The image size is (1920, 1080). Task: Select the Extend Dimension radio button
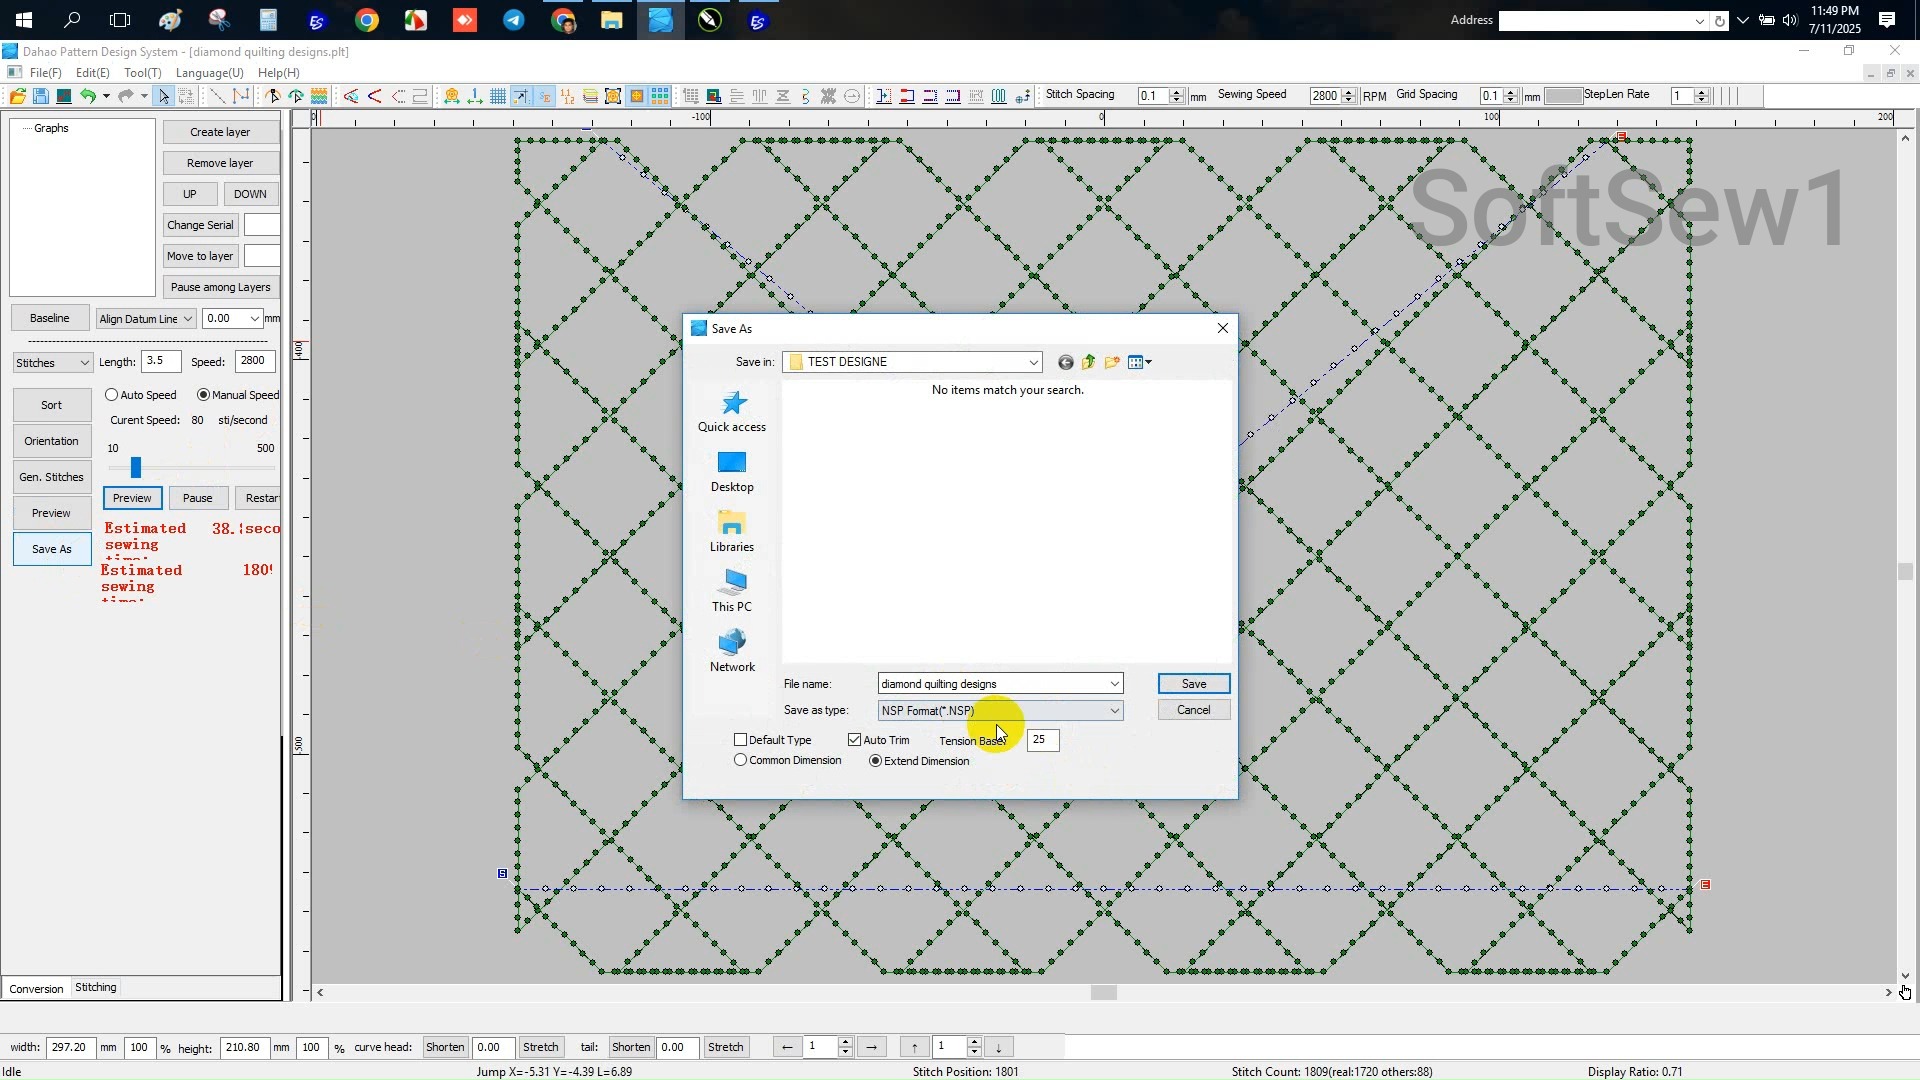[876, 761]
